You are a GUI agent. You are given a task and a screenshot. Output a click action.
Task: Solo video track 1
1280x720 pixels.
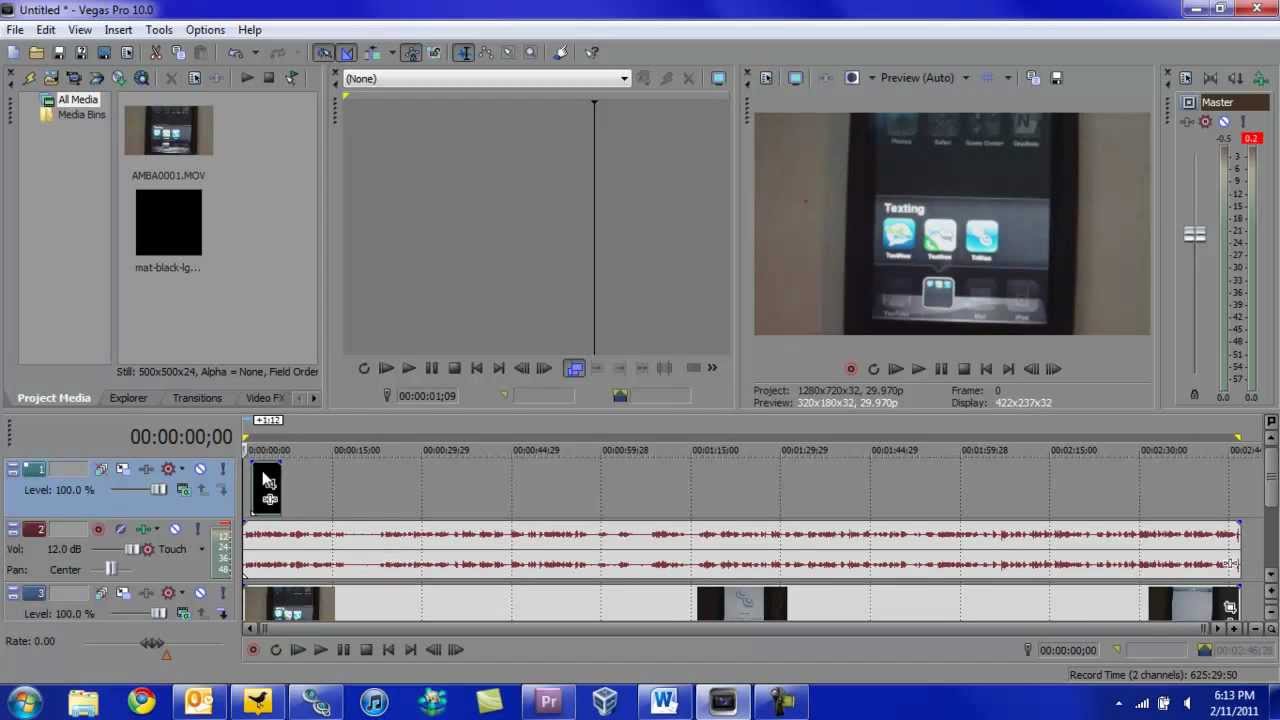click(x=222, y=469)
